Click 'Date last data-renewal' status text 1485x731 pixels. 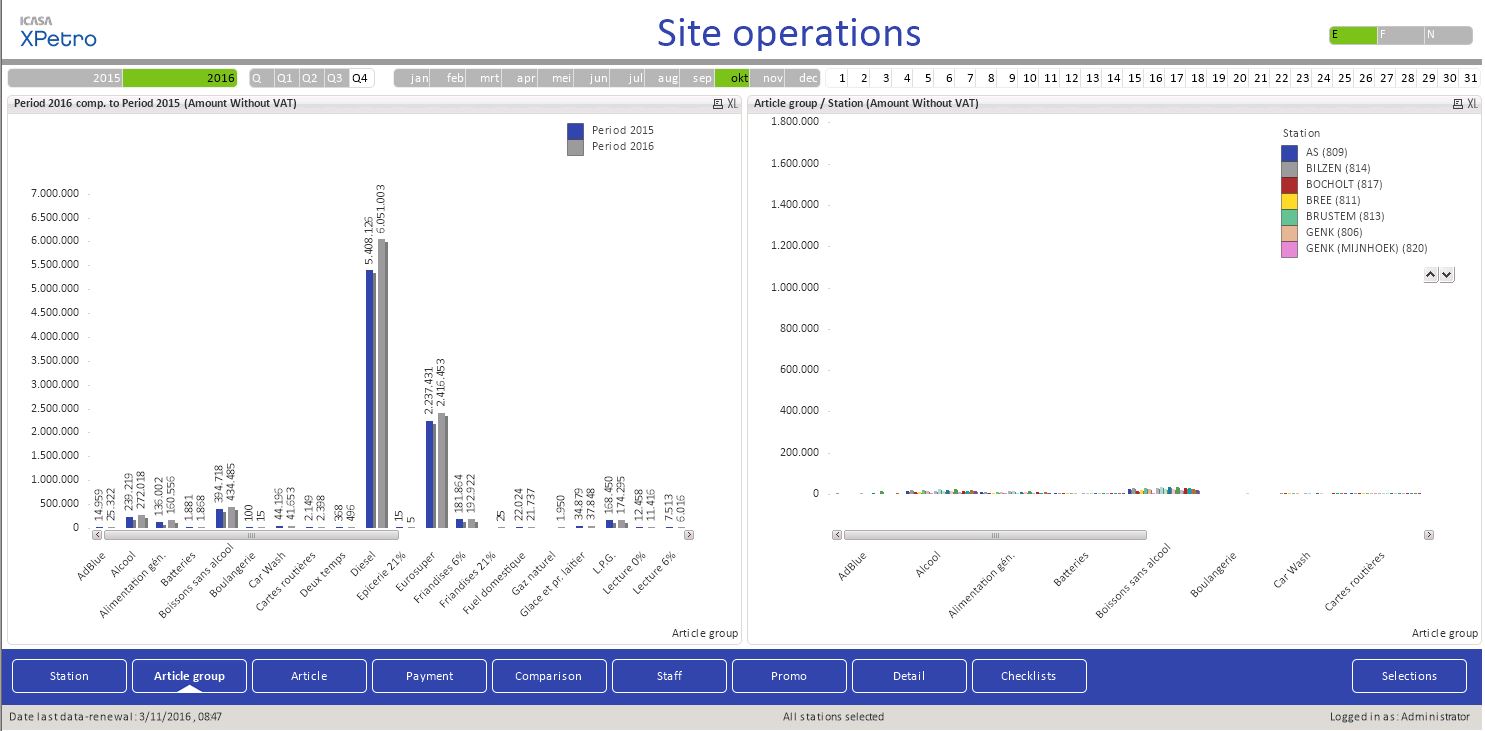pos(116,717)
